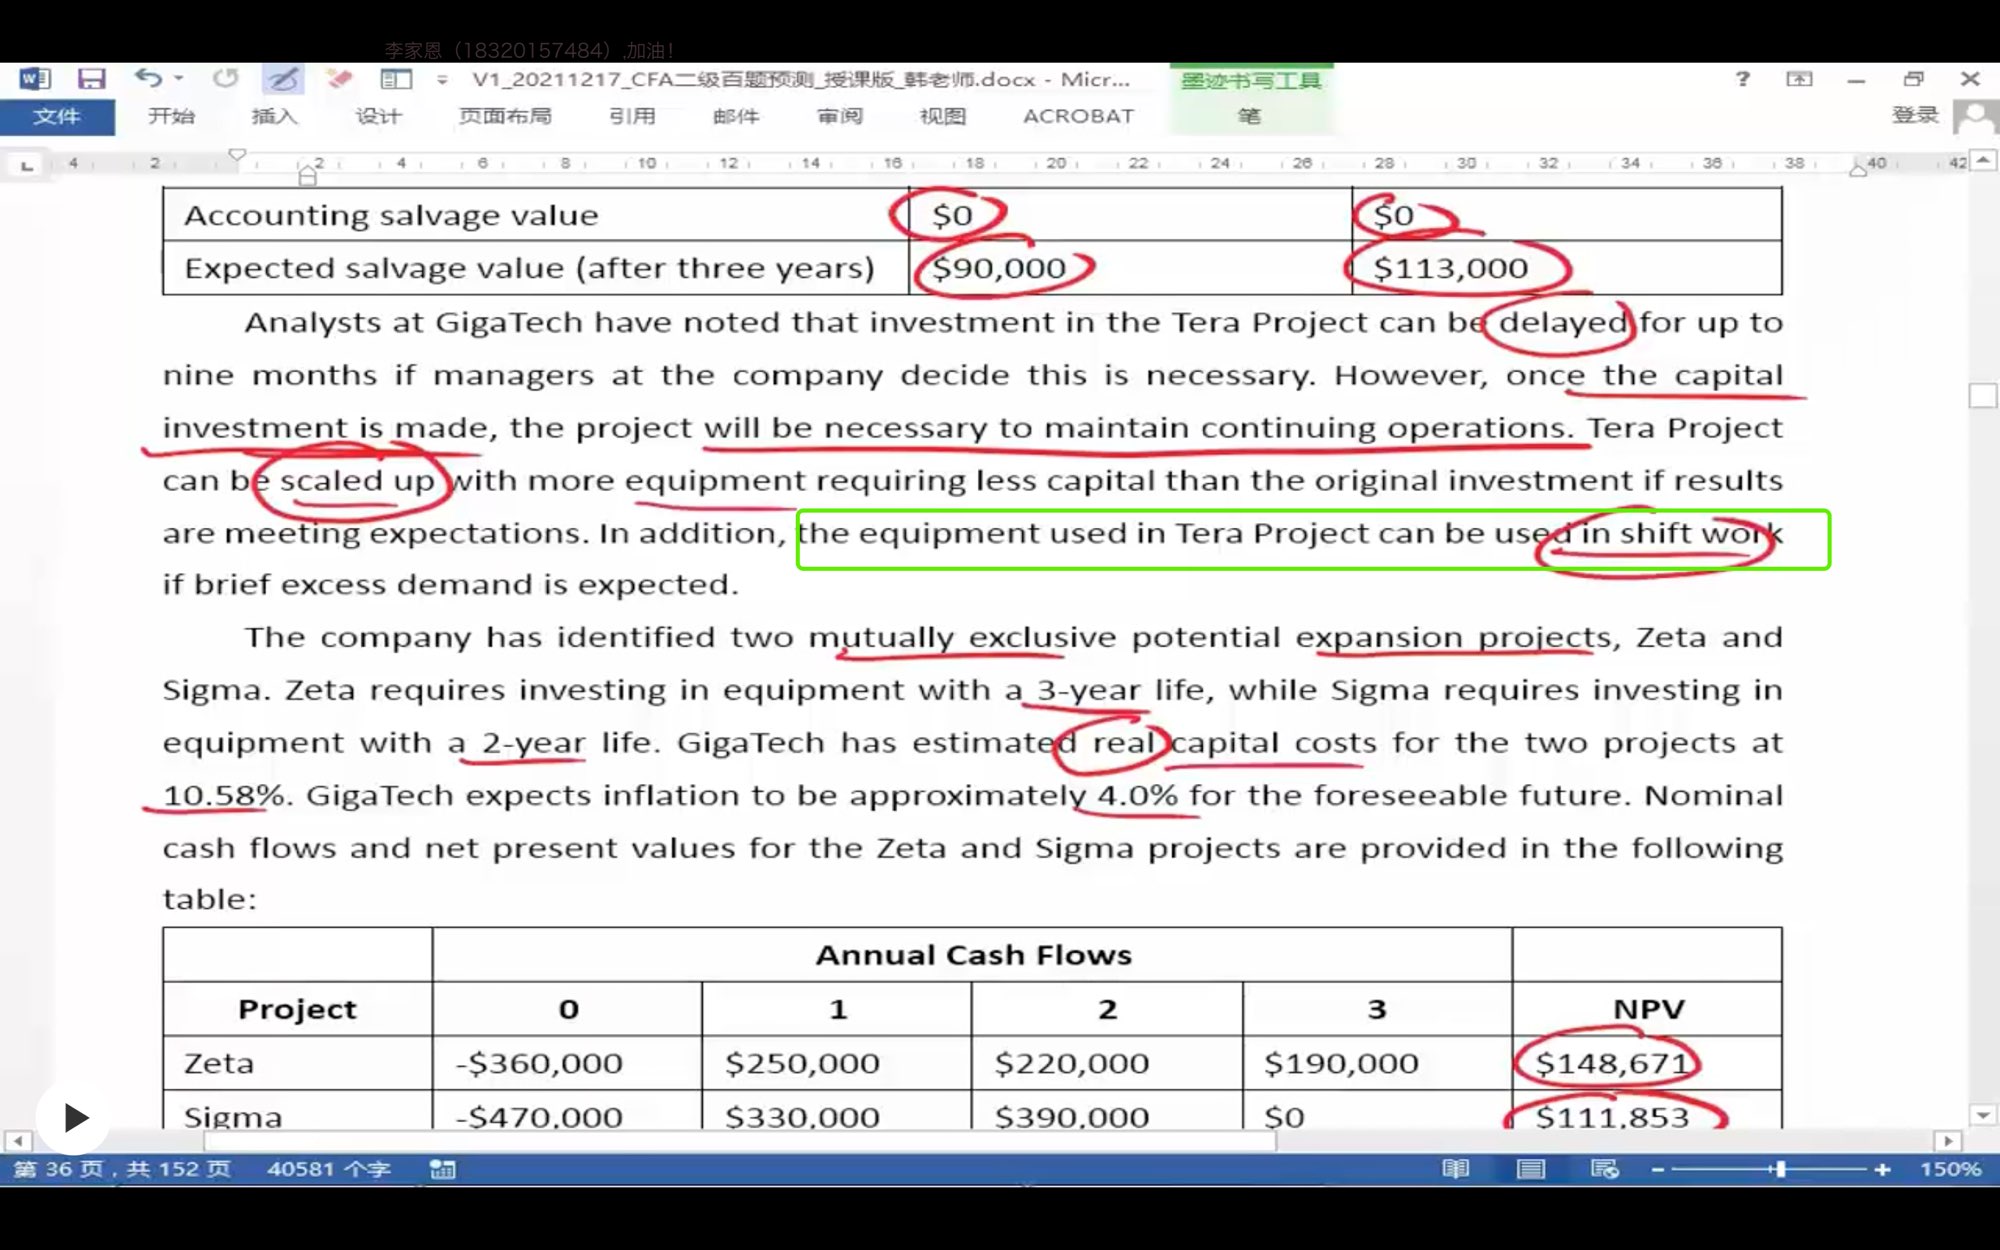Click the 10.58% real capital cost value
The height and width of the screenshot is (1250, 2000).
(x=225, y=796)
